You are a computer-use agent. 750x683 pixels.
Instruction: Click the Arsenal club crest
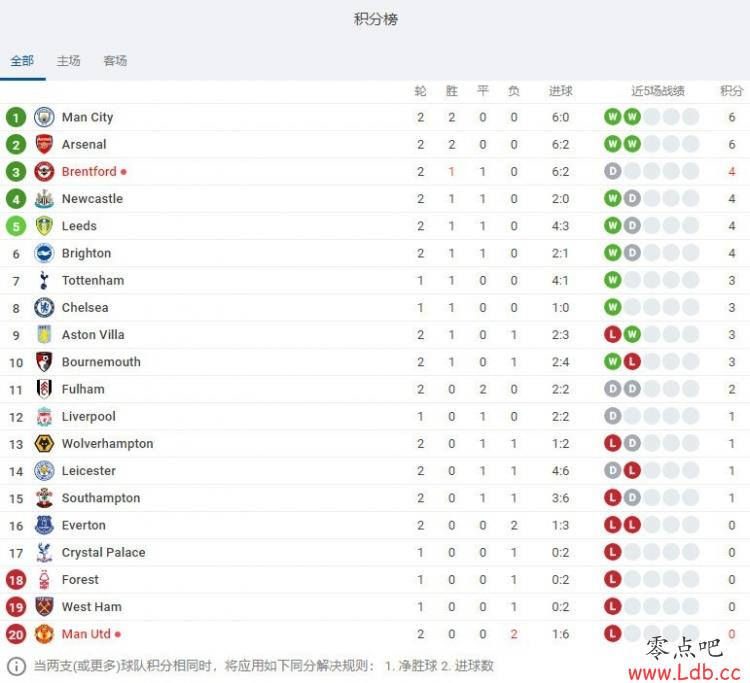44,144
